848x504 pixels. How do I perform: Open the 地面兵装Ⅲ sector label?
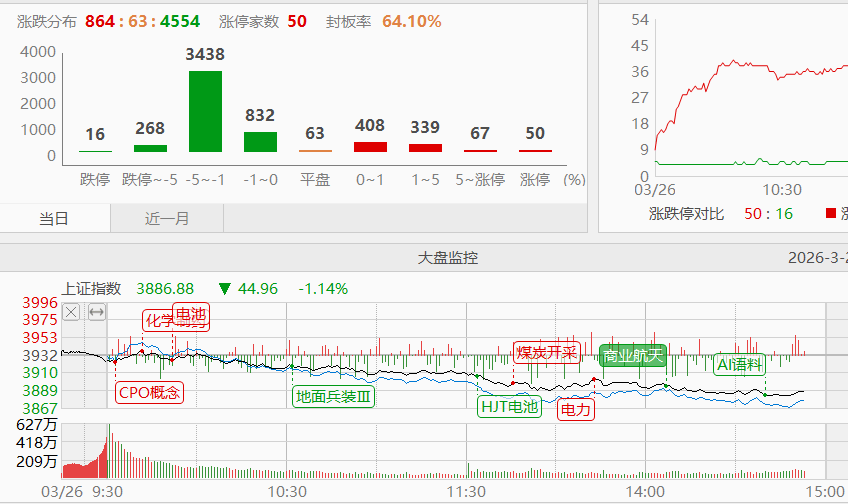tap(334, 396)
